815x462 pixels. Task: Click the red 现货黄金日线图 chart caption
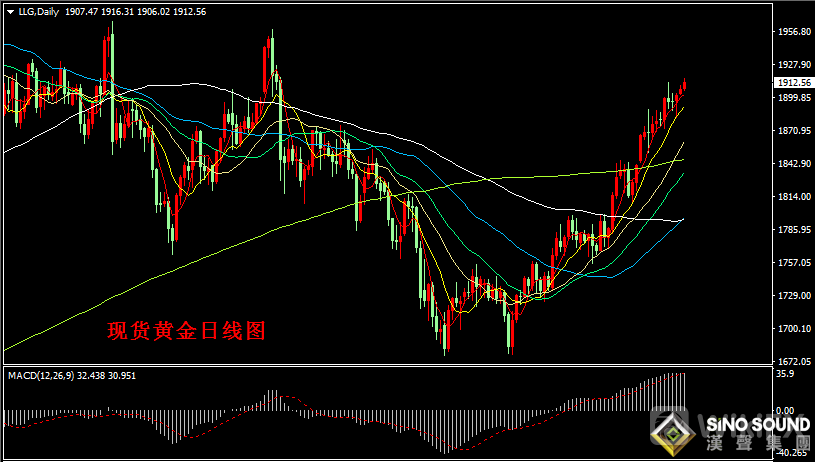(186, 330)
